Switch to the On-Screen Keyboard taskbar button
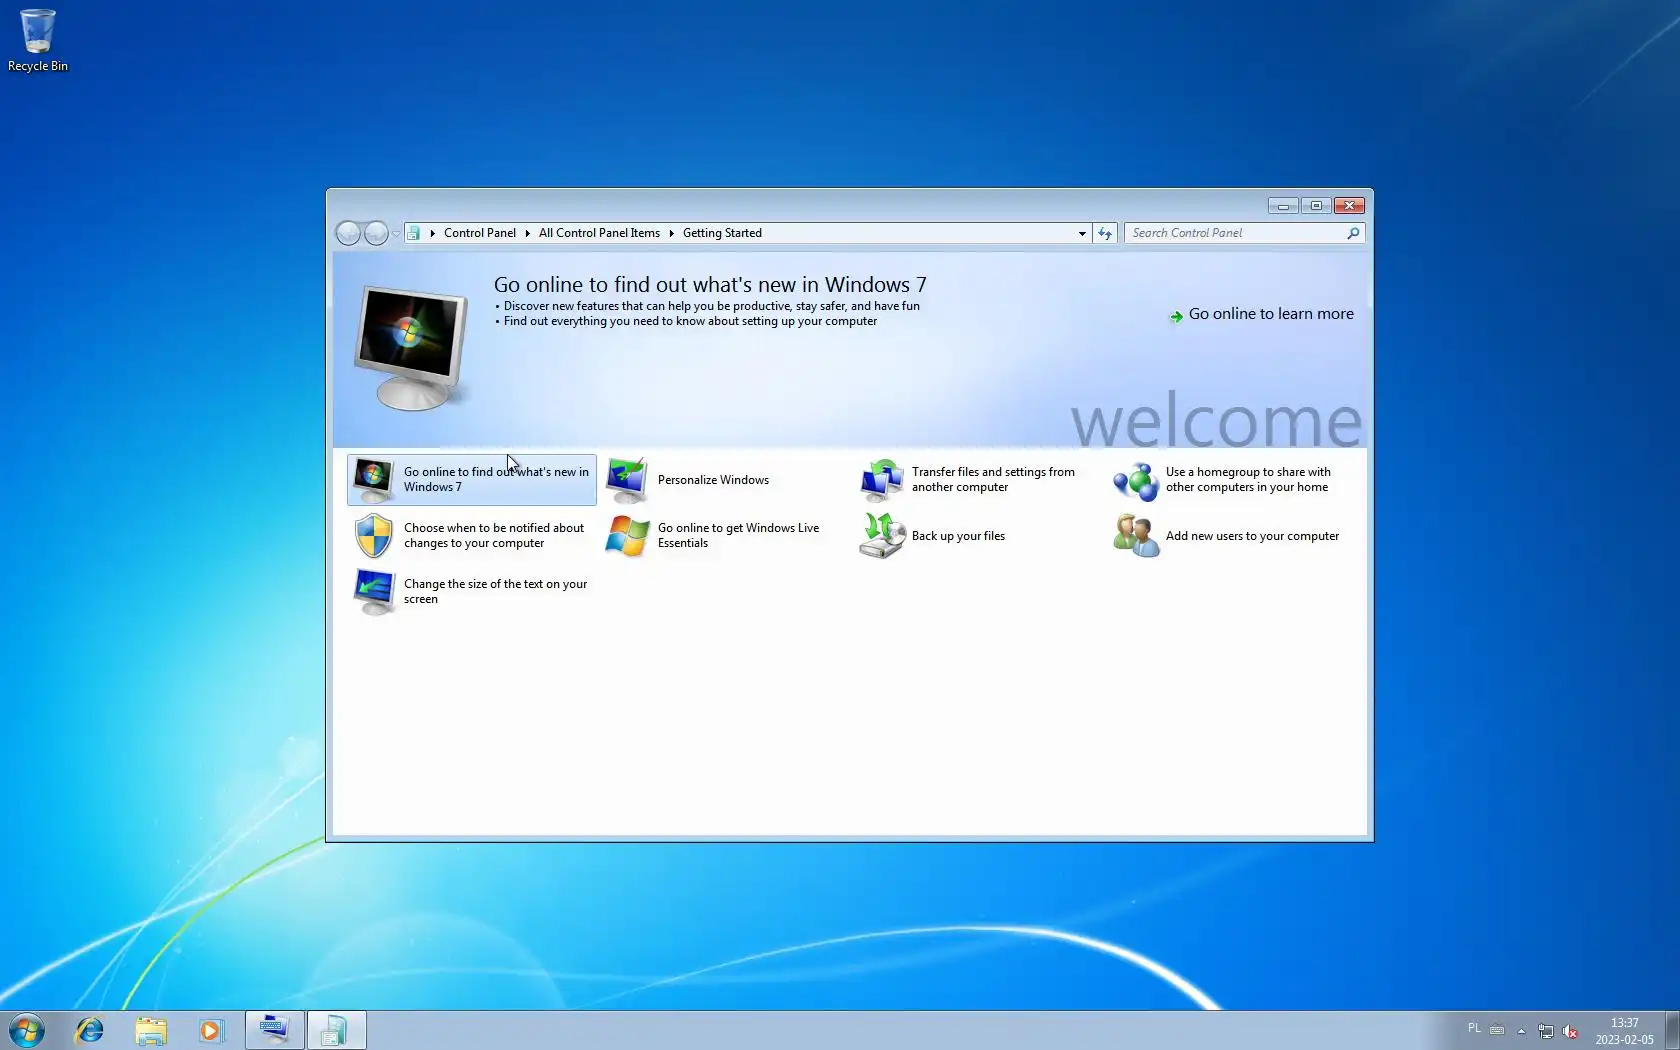Viewport: 1680px width, 1050px height. point(275,1030)
